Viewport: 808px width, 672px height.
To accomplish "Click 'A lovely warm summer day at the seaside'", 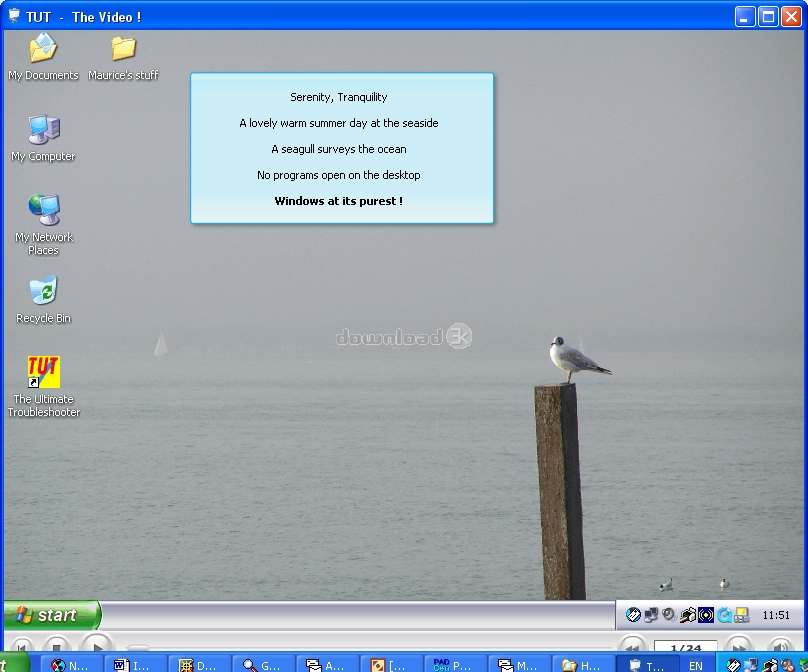I will click(339, 123).
